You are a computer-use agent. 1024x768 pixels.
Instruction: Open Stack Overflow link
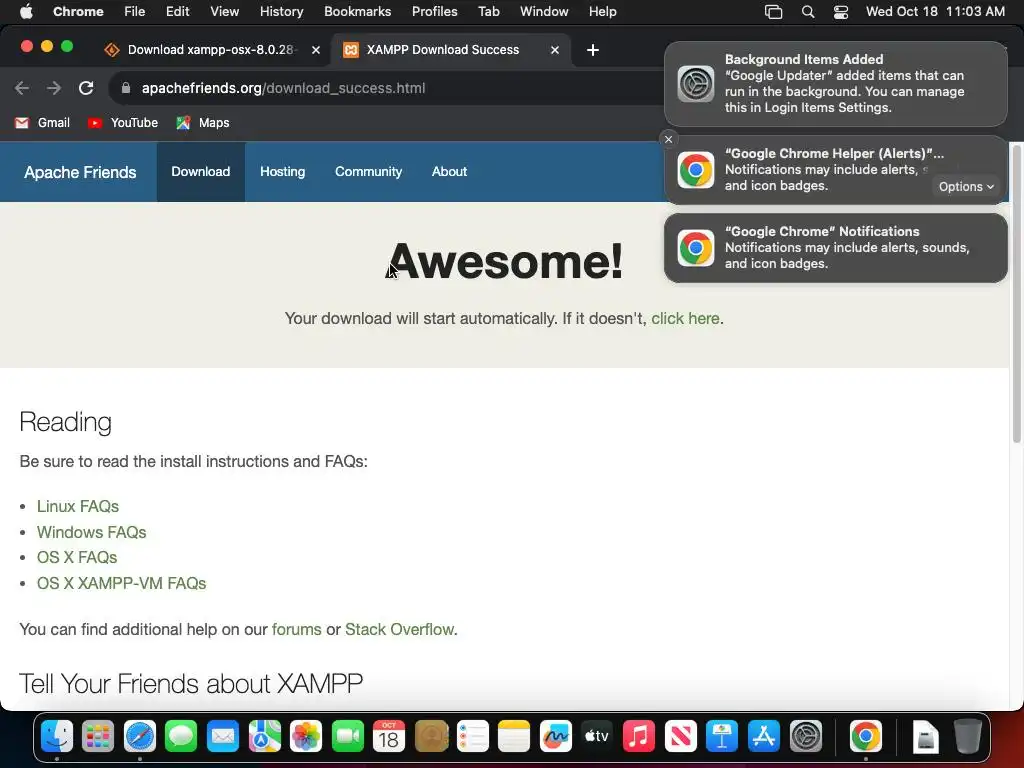tap(399, 629)
